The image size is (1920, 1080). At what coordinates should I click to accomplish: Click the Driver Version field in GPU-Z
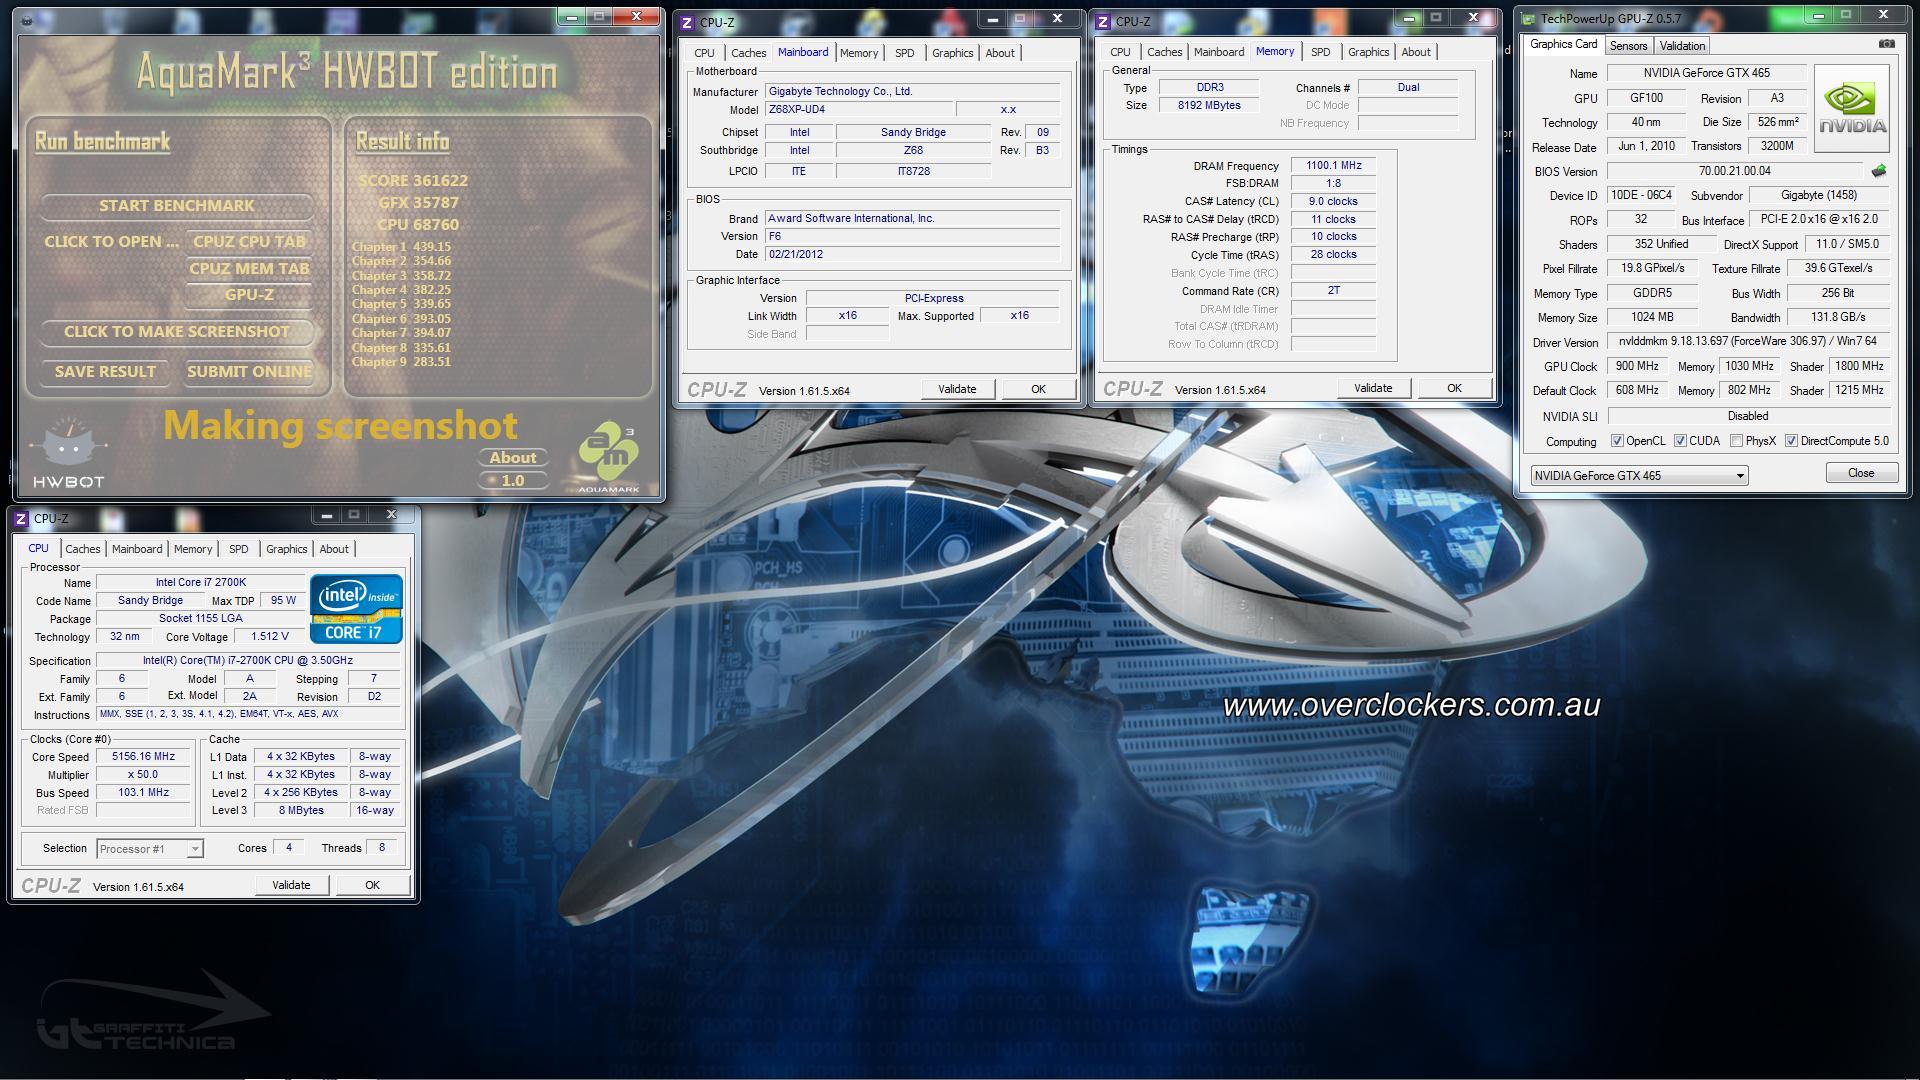(1748, 342)
